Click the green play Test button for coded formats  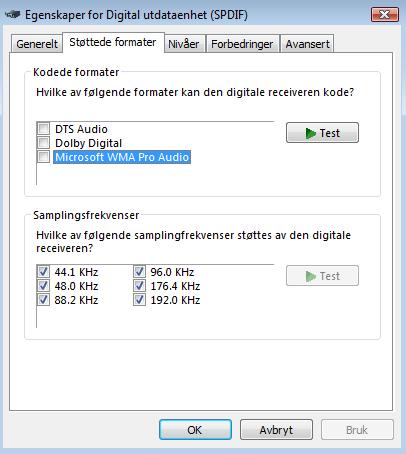(322, 133)
